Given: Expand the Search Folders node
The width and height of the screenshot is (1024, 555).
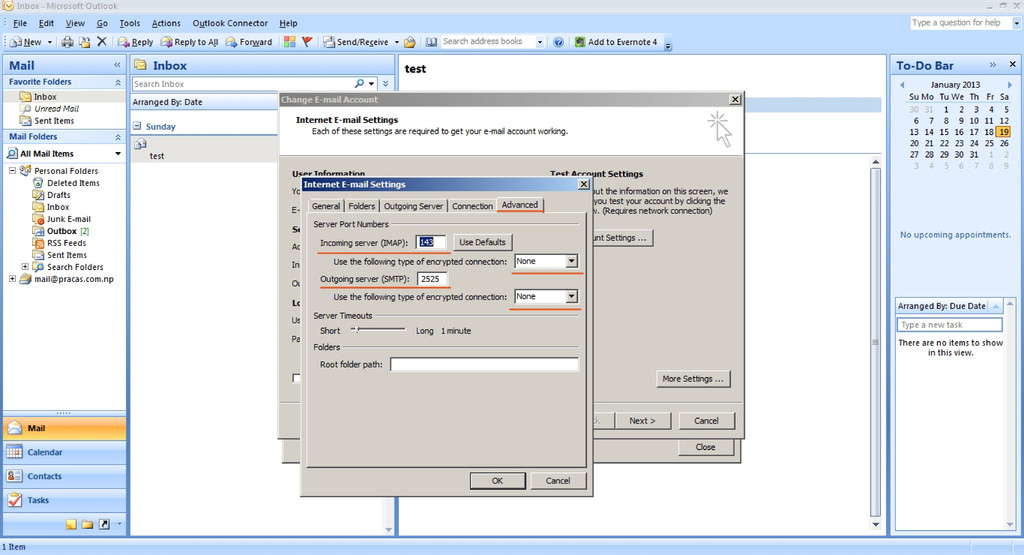Looking at the screenshot, I should tap(25, 266).
